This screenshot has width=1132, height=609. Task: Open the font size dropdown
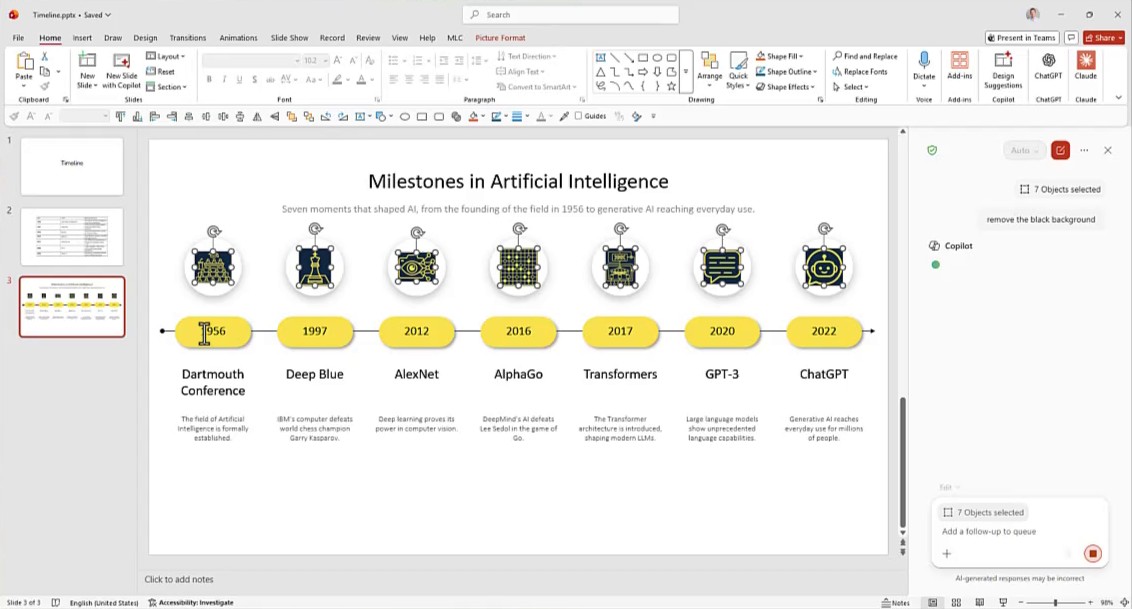coord(326,61)
